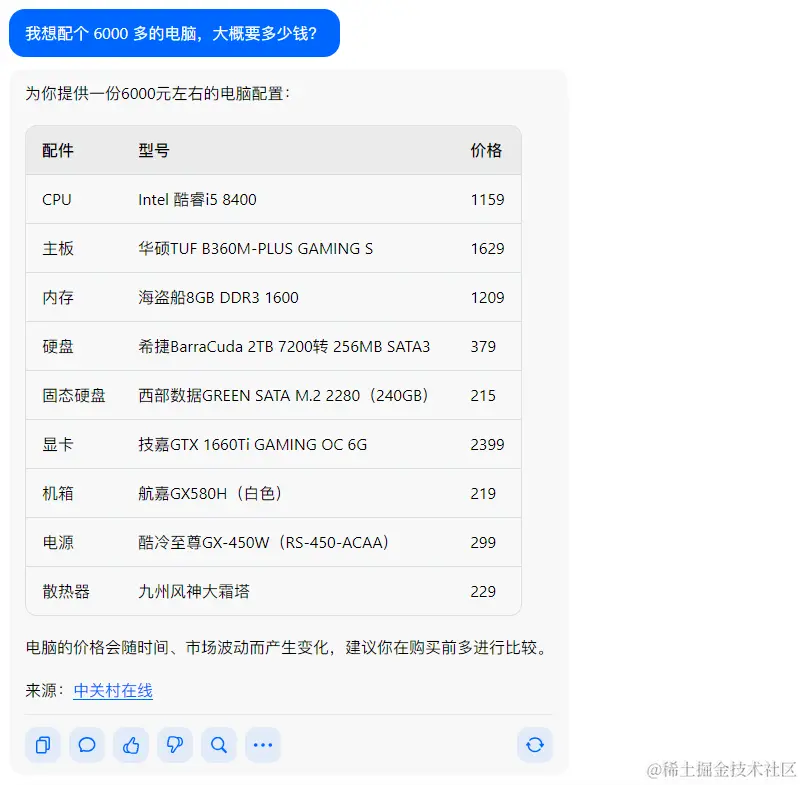Click the price 1159 cell
The image size is (803, 785).
coord(488,200)
